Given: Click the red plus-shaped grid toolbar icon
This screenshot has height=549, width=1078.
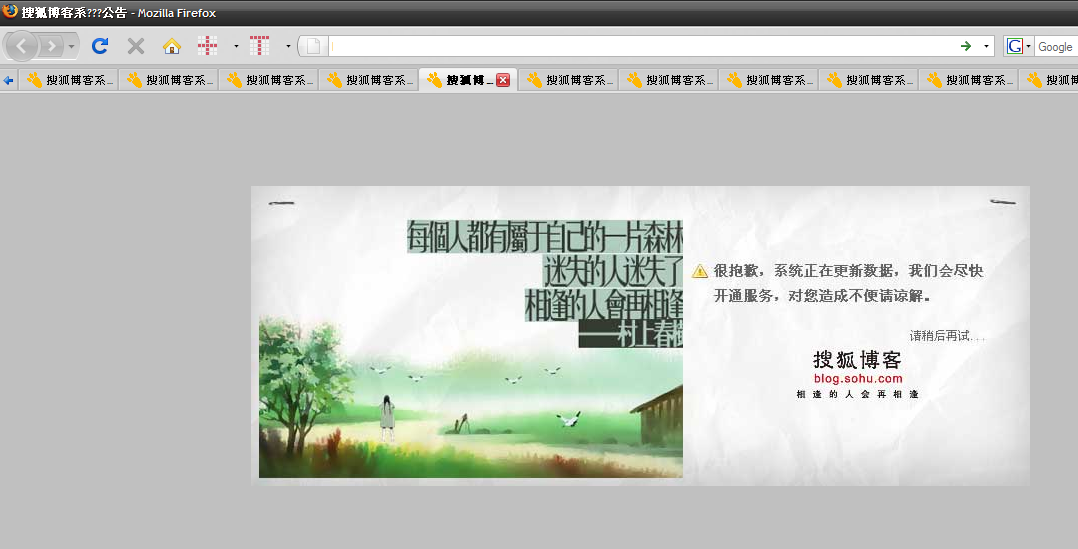Looking at the screenshot, I should point(208,46).
